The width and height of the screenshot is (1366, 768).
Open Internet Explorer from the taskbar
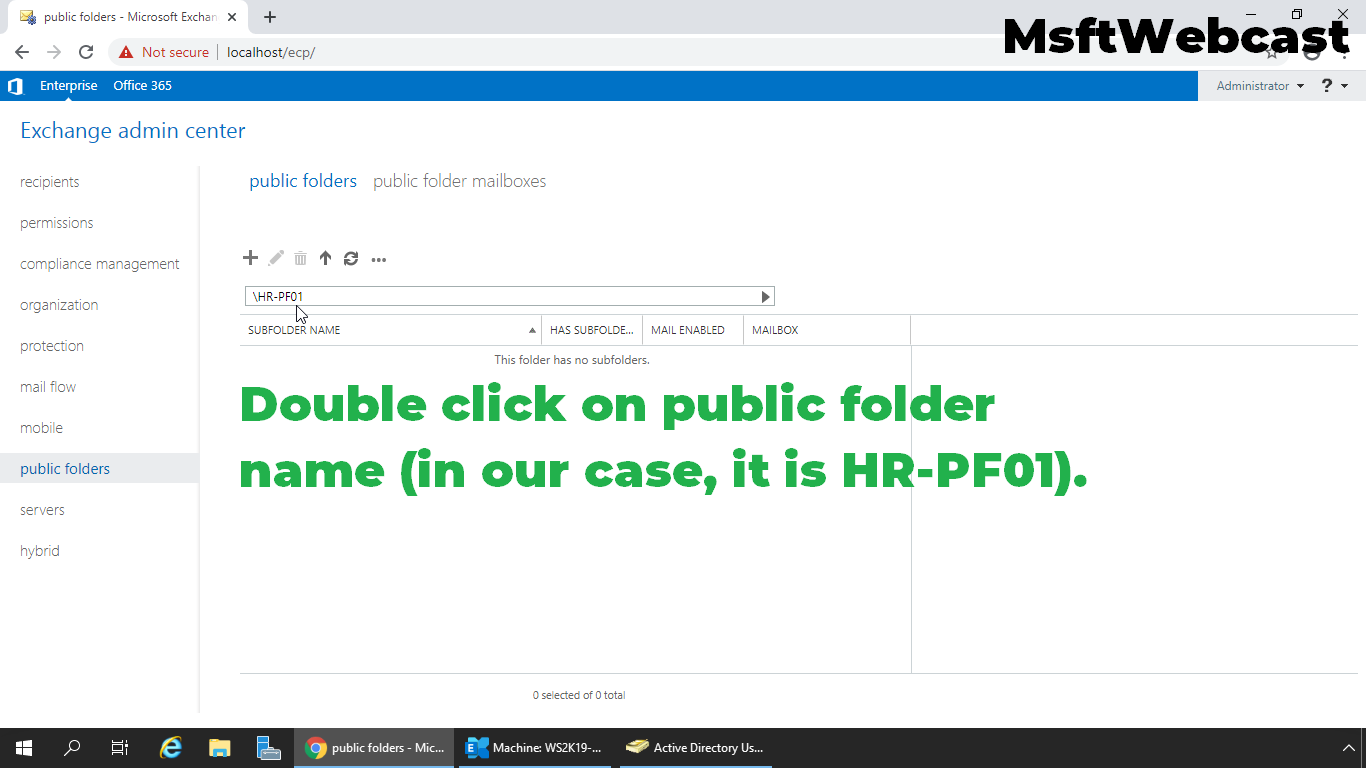(170, 747)
